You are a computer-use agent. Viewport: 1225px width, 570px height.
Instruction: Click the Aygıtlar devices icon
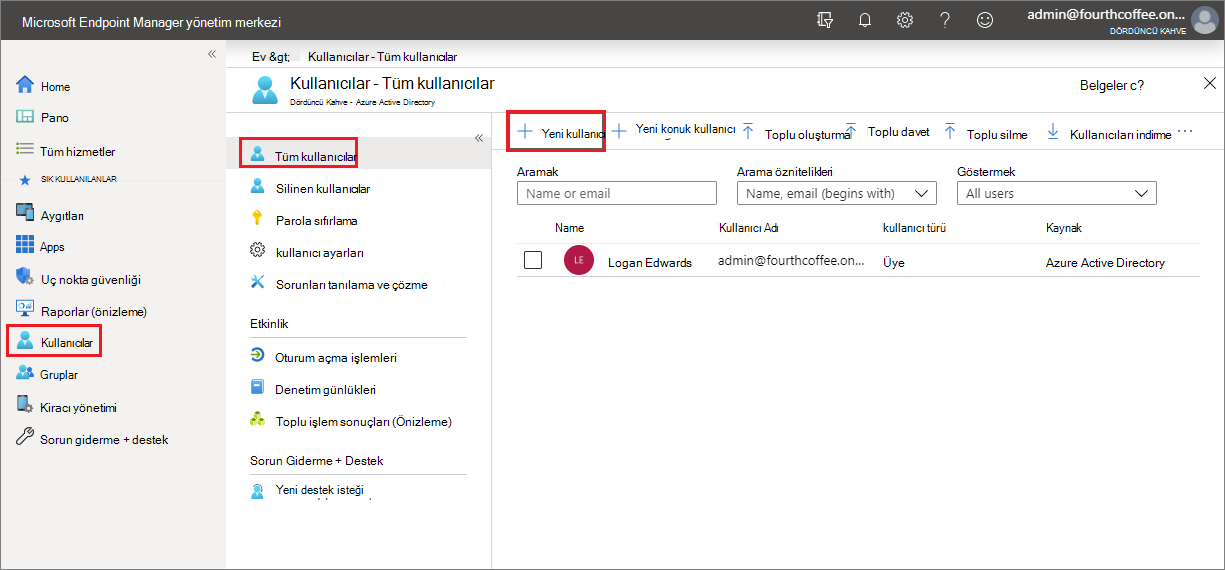[26, 214]
